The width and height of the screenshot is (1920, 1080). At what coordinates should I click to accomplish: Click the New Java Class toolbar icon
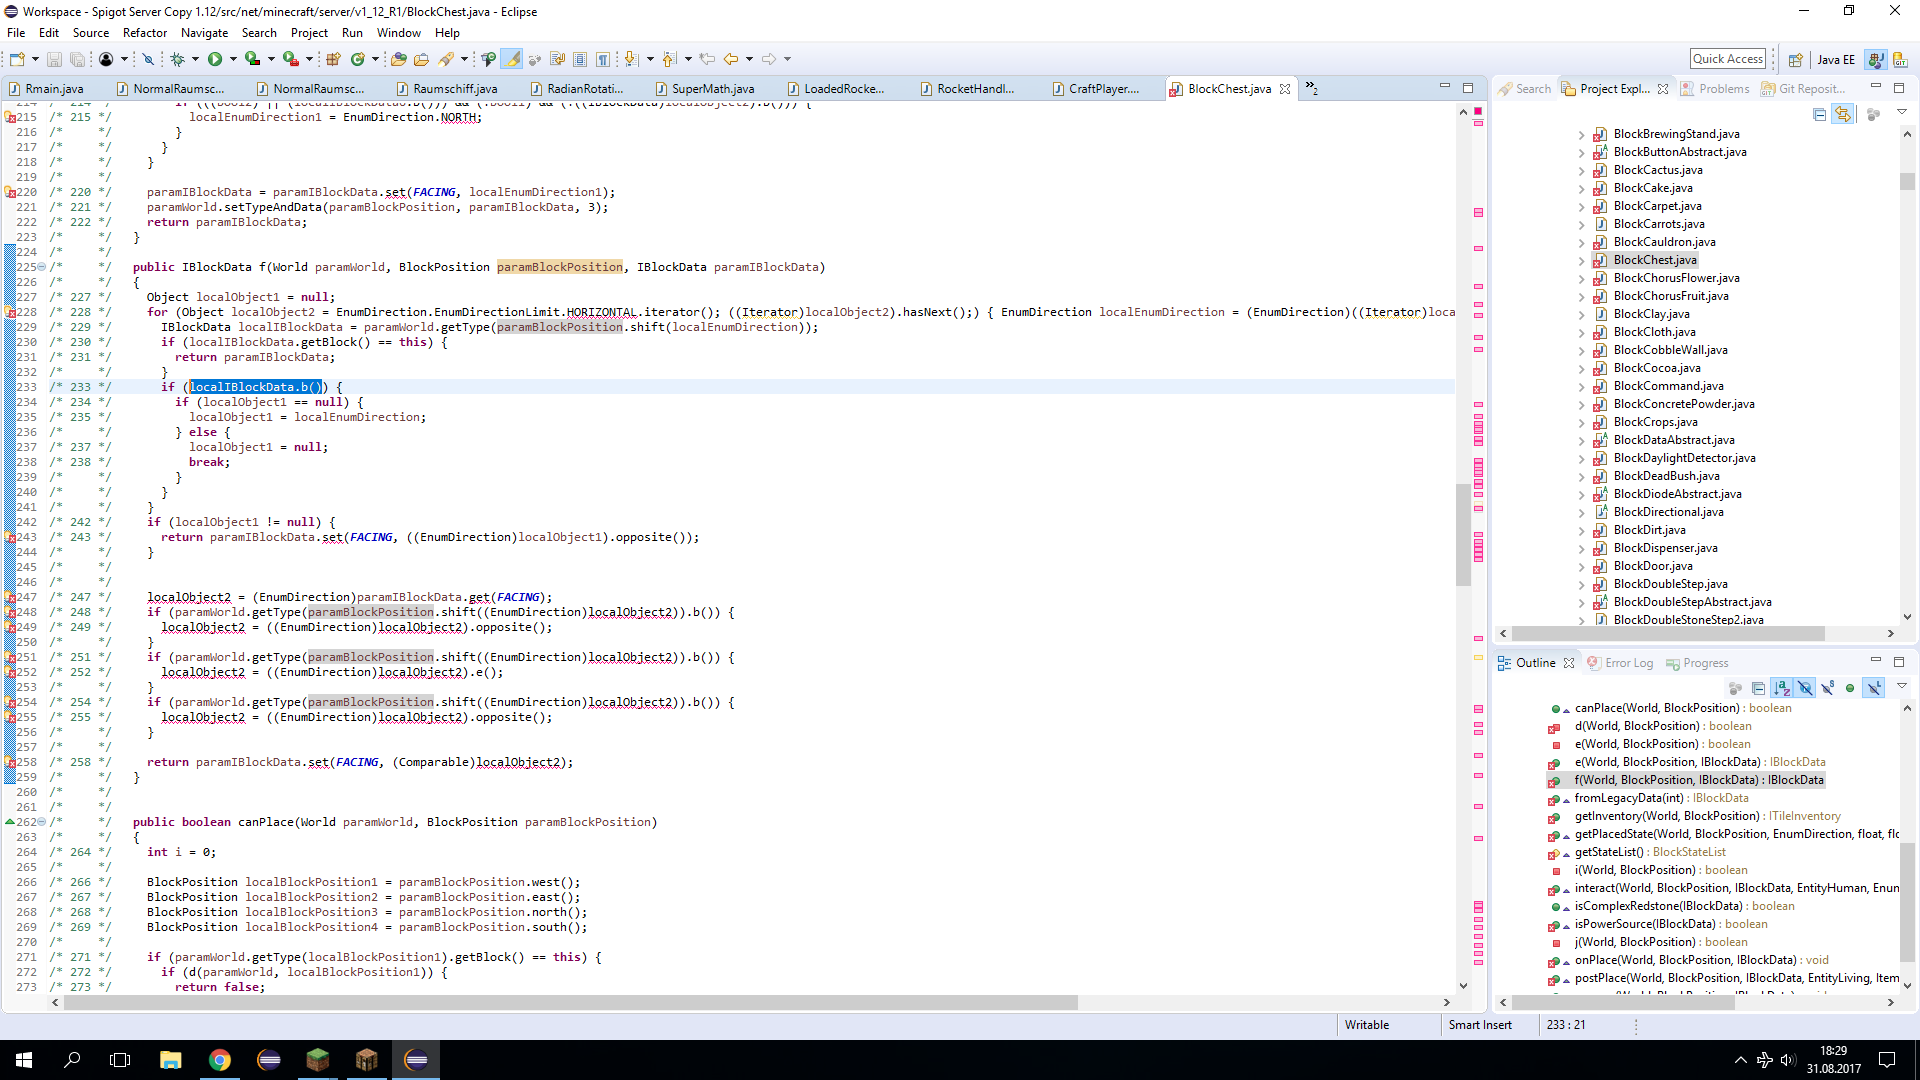[x=357, y=59]
